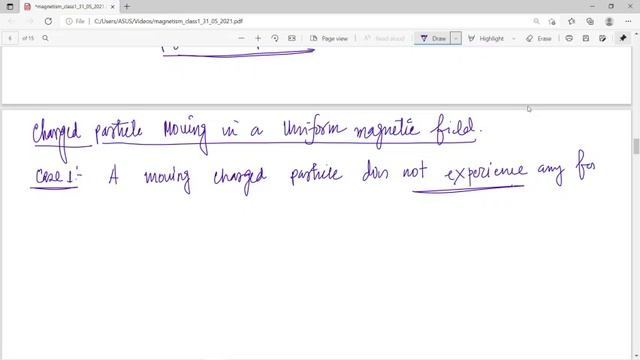
Task: Open a new browser tab
Action: tap(127, 7)
